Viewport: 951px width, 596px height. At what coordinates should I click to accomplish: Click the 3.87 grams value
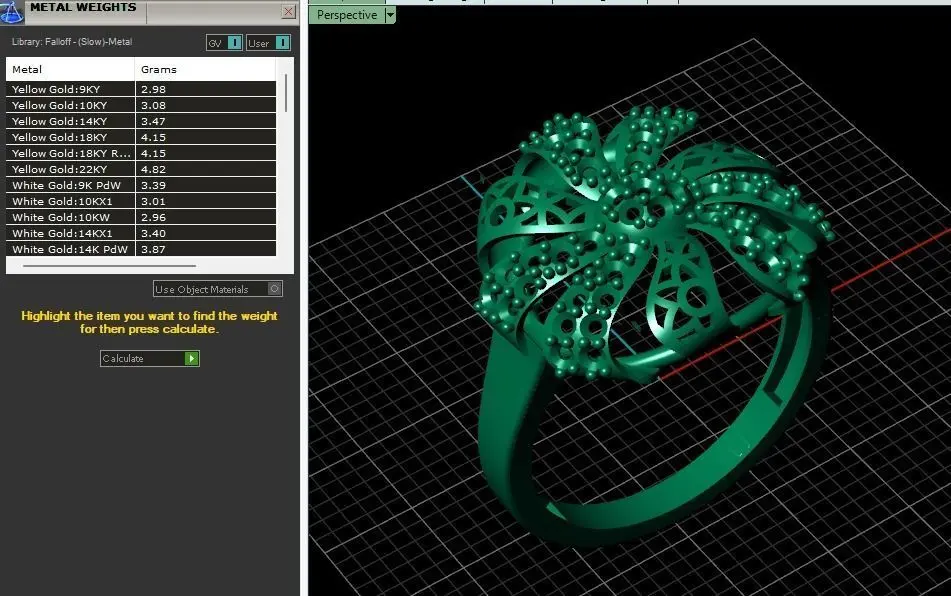coord(153,249)
